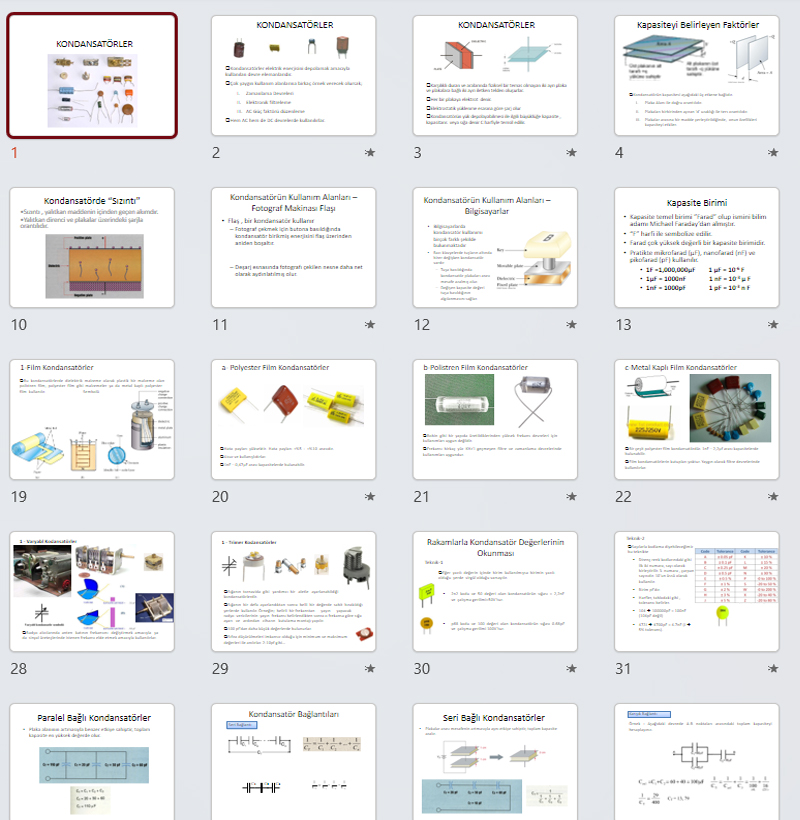Click the star icon beneath slide 20
800x820 pixels.
(x=370, y=497)
